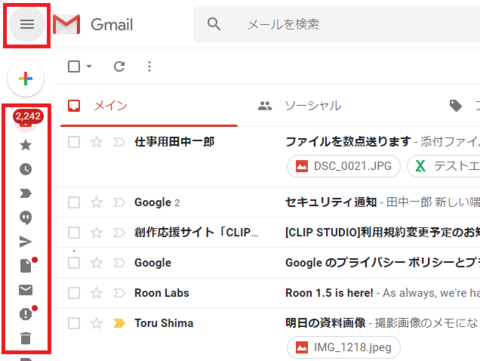Viewport: 480px width, 361px height.
Task: Expand the select-all dropdown arrow
Action: pyautogui.click(x=89, y=66)
